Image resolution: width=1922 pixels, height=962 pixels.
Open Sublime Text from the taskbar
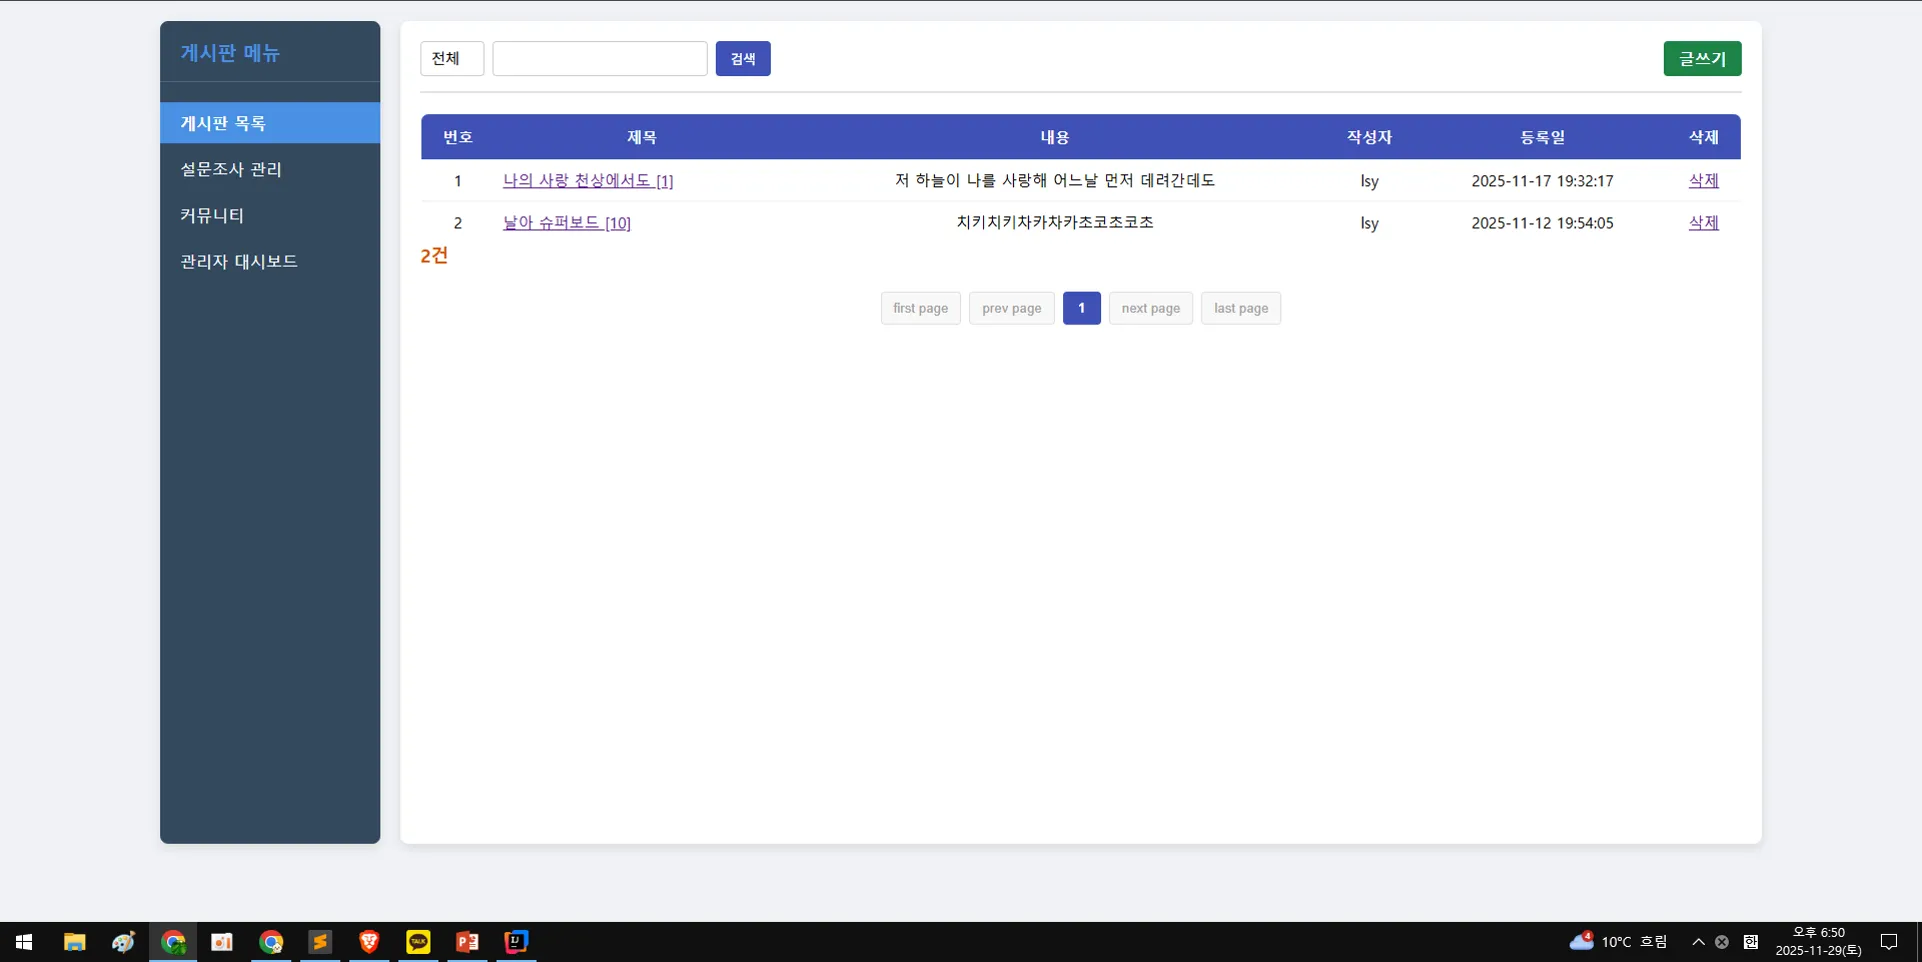coord(320,941)
